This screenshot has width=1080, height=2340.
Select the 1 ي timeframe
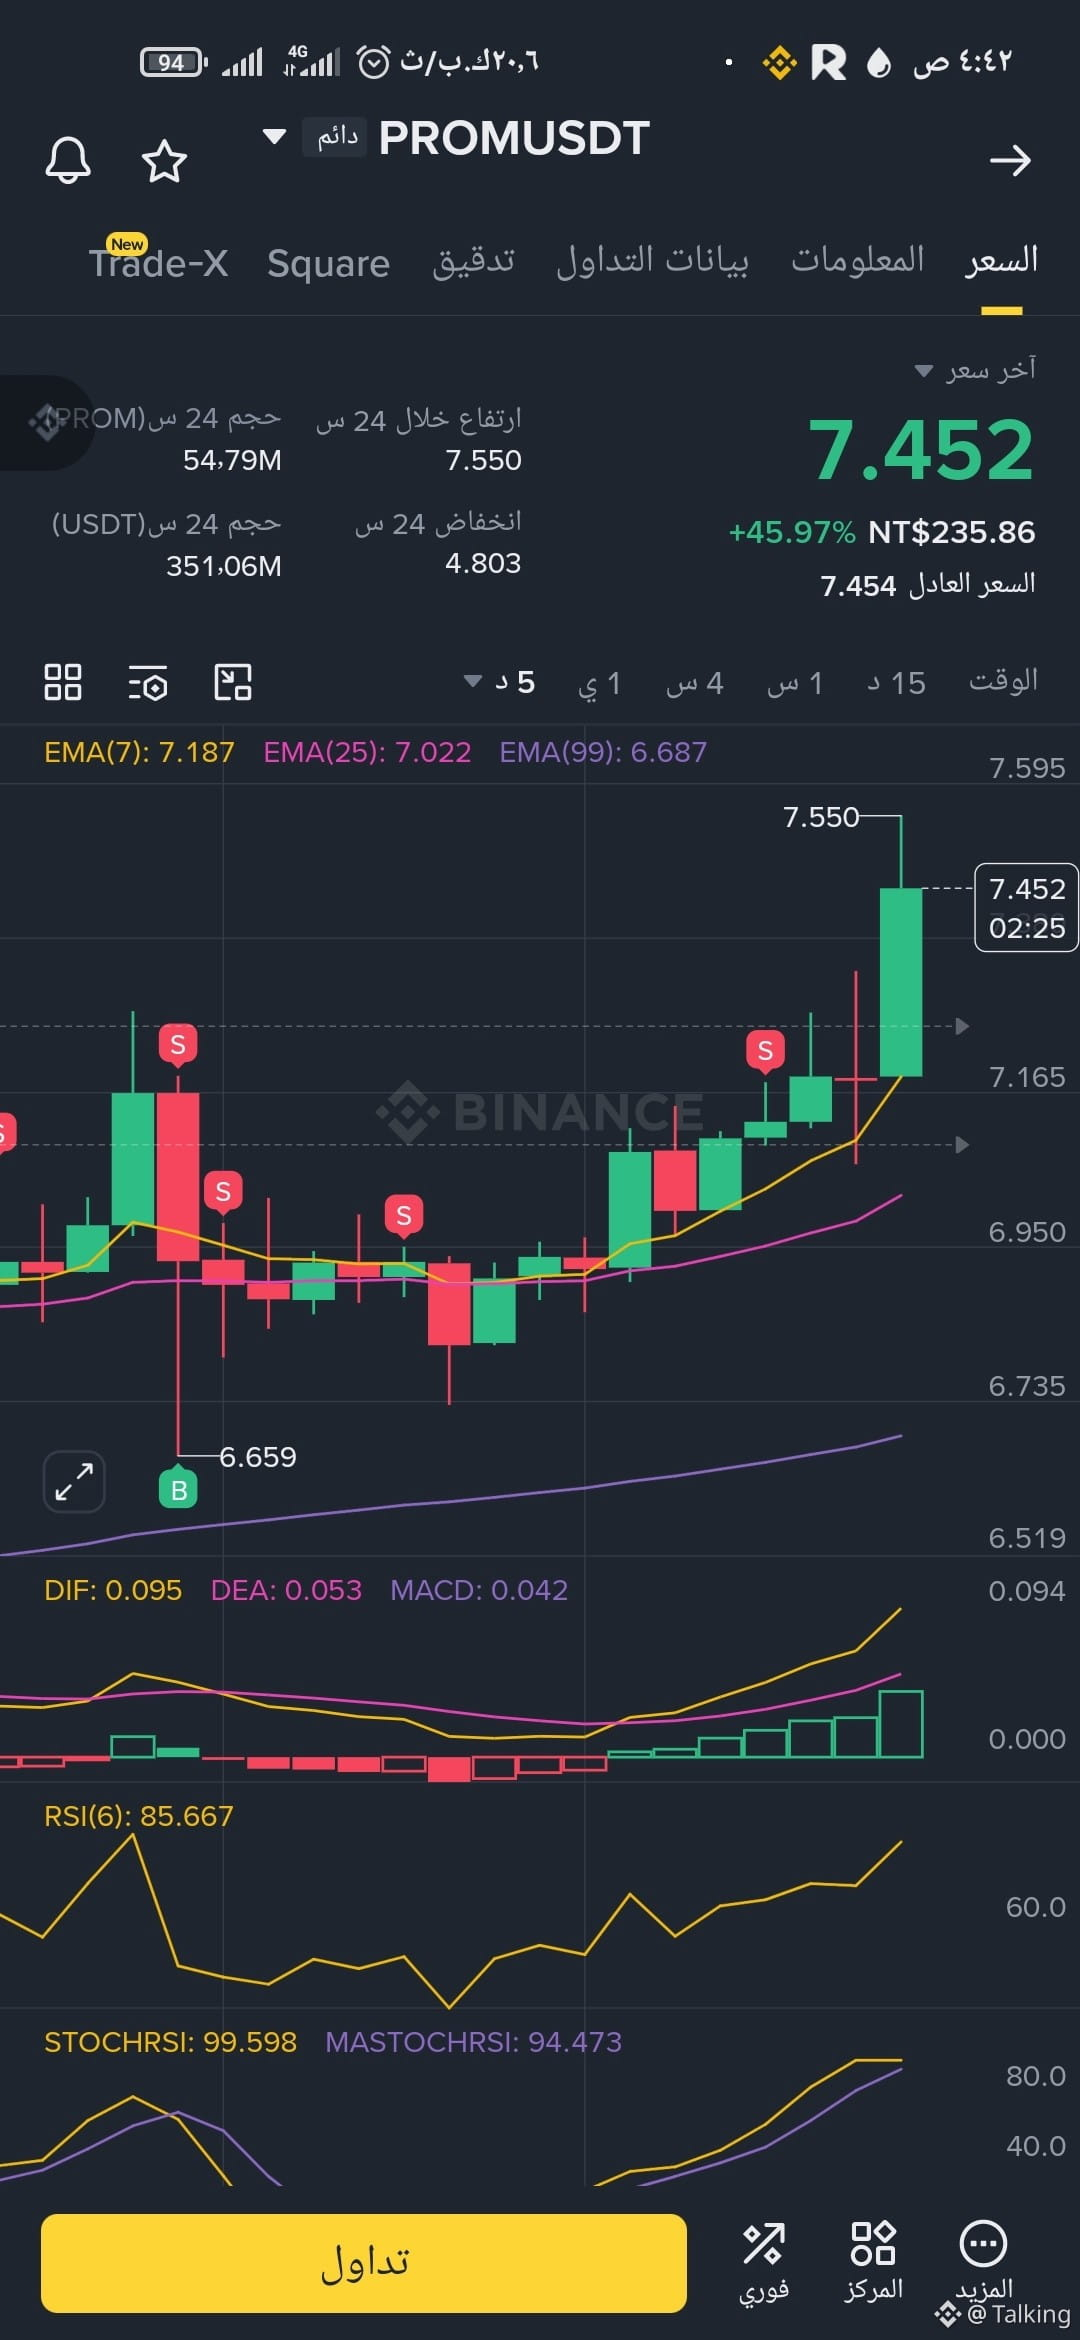[x=600, y=683]
